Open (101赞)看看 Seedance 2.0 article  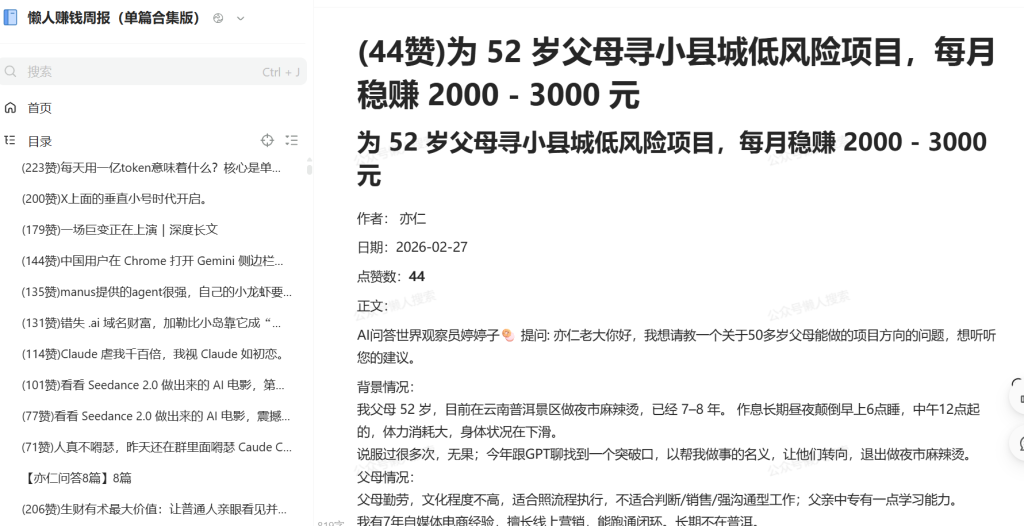(x=152, y=385)
